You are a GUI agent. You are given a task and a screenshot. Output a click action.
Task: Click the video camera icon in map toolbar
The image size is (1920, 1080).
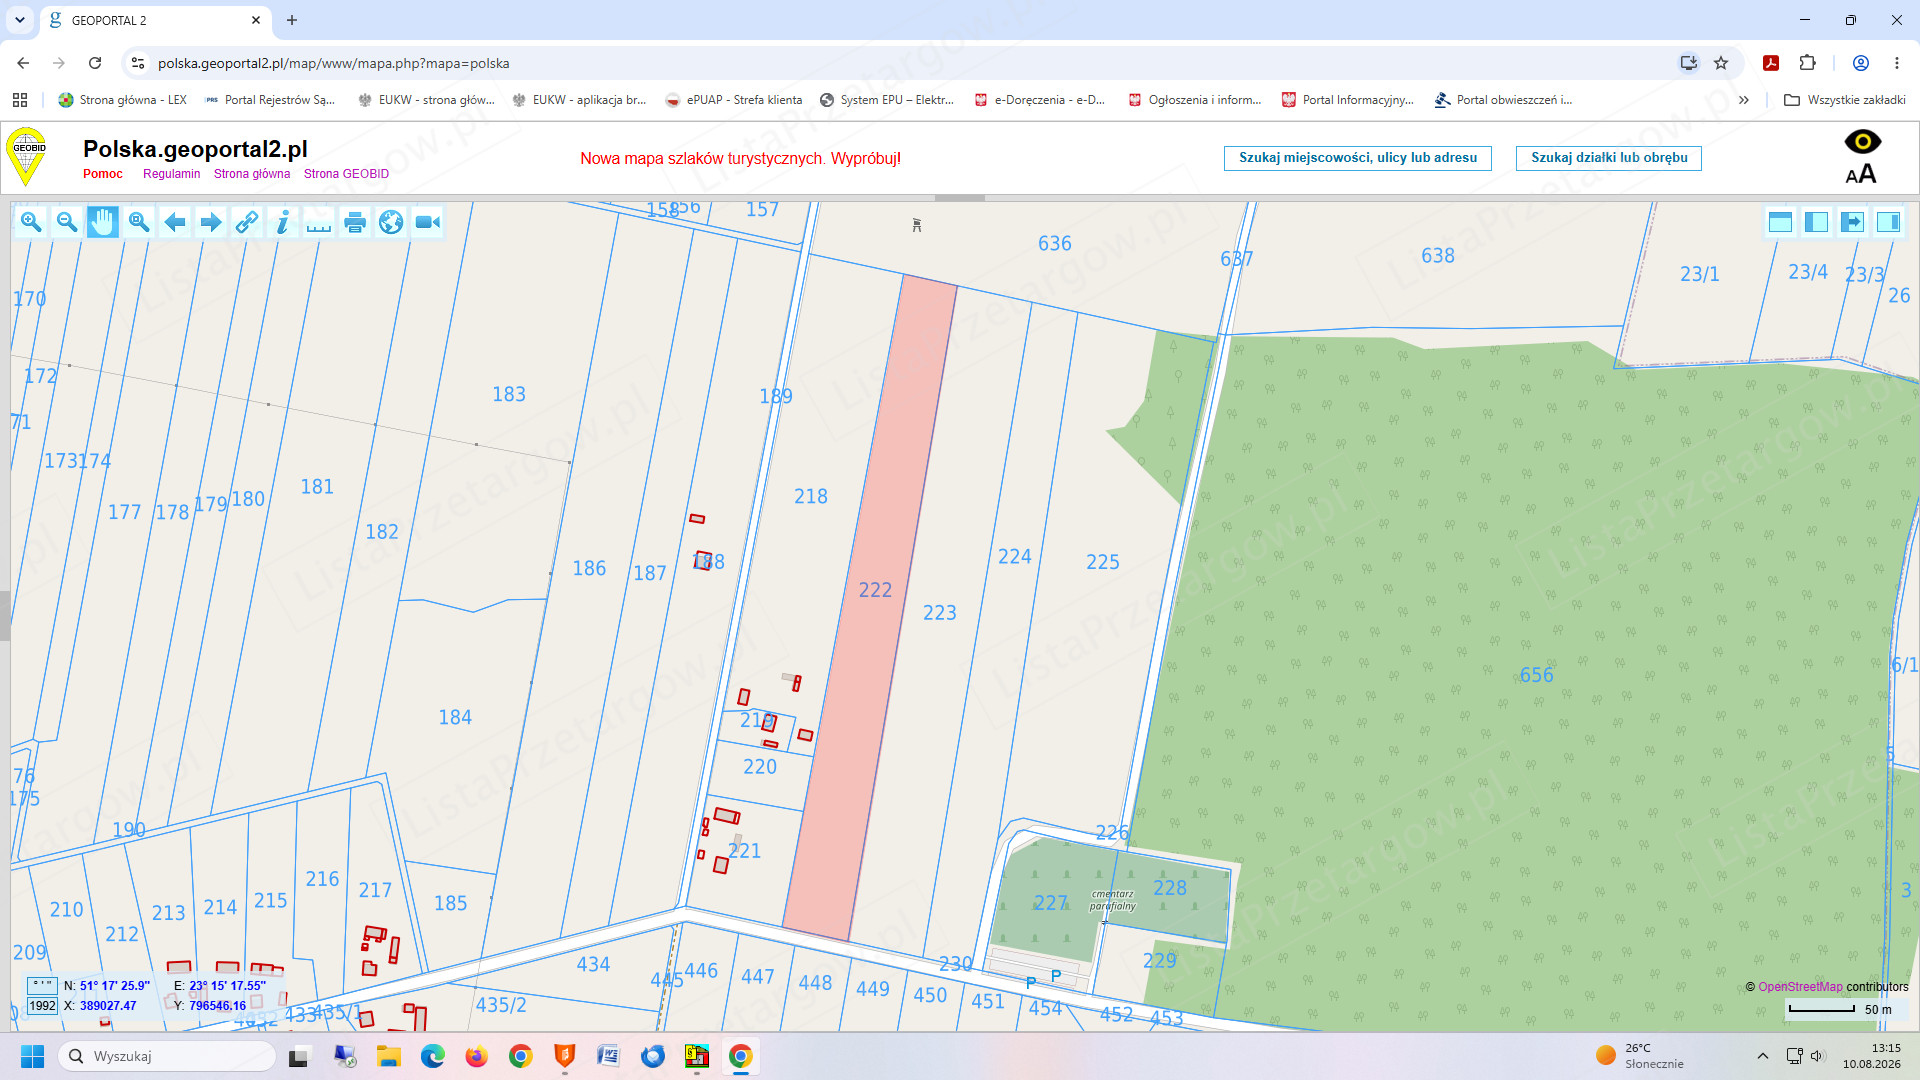(427, 222)
